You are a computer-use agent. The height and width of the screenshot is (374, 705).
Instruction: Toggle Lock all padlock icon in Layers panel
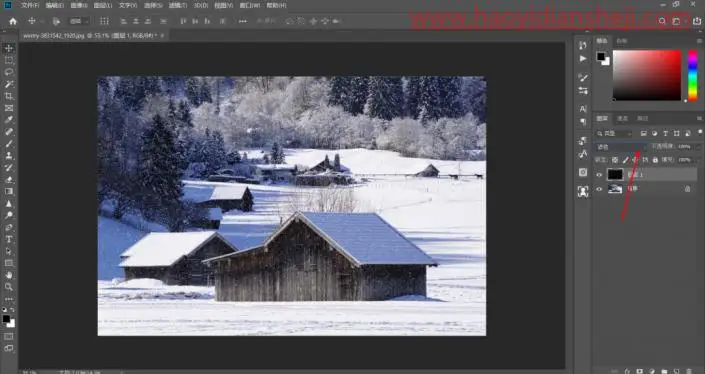click(x=656, y=160)
